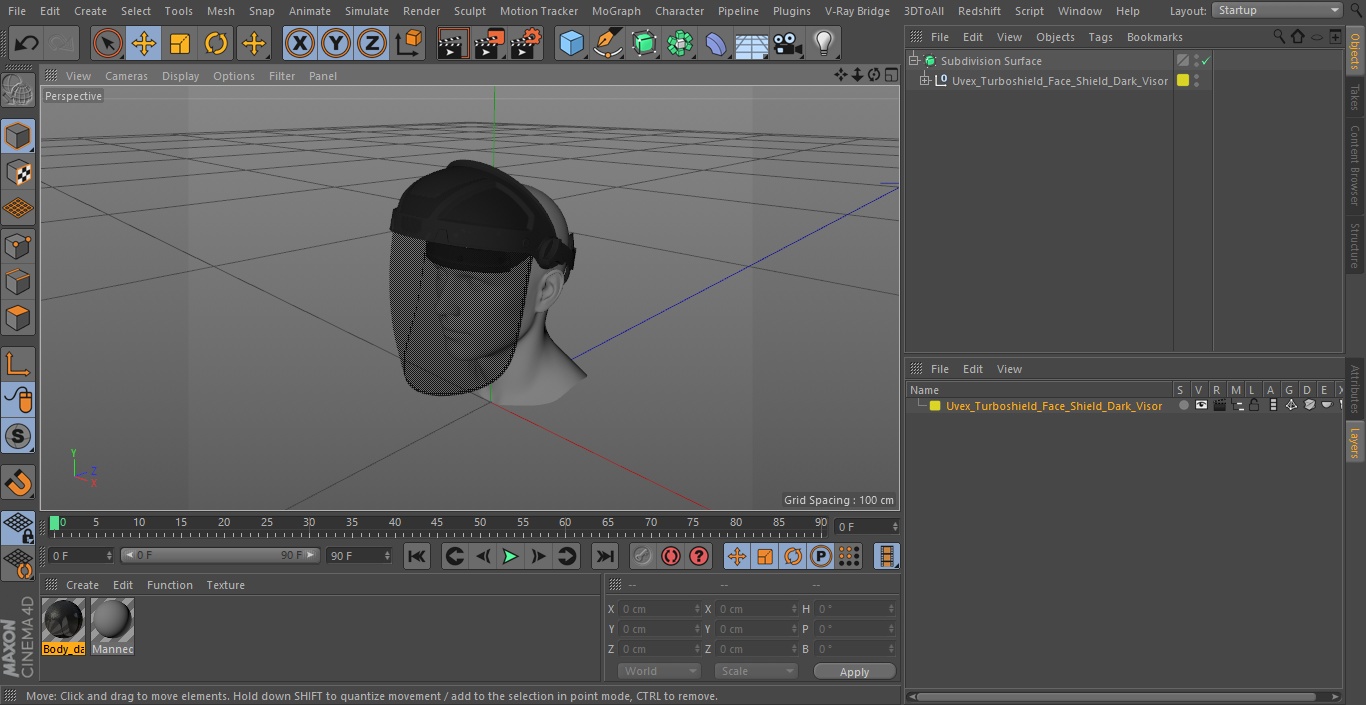
Task: Open viewport Cameras menu
Action: pyautogui.click(x=126, y=76)
